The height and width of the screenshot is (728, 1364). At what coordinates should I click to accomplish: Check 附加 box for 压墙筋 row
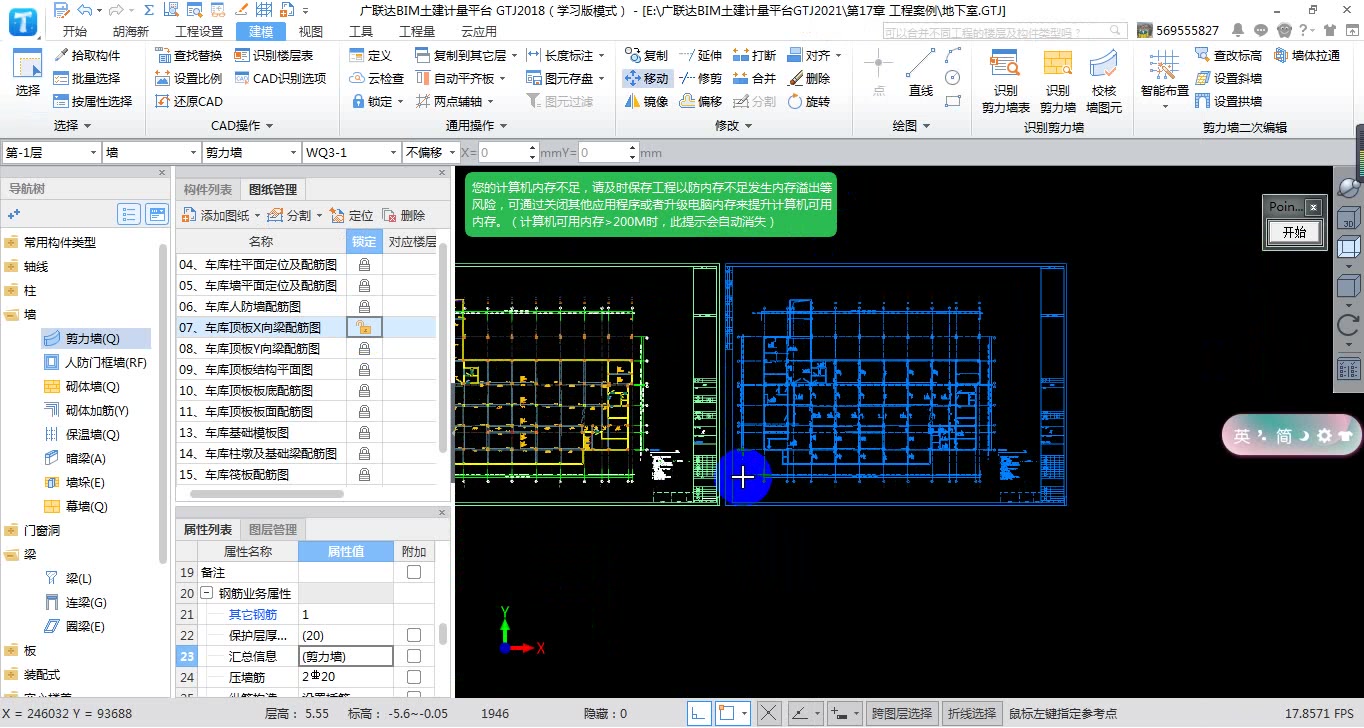click(x=414, y=677)
